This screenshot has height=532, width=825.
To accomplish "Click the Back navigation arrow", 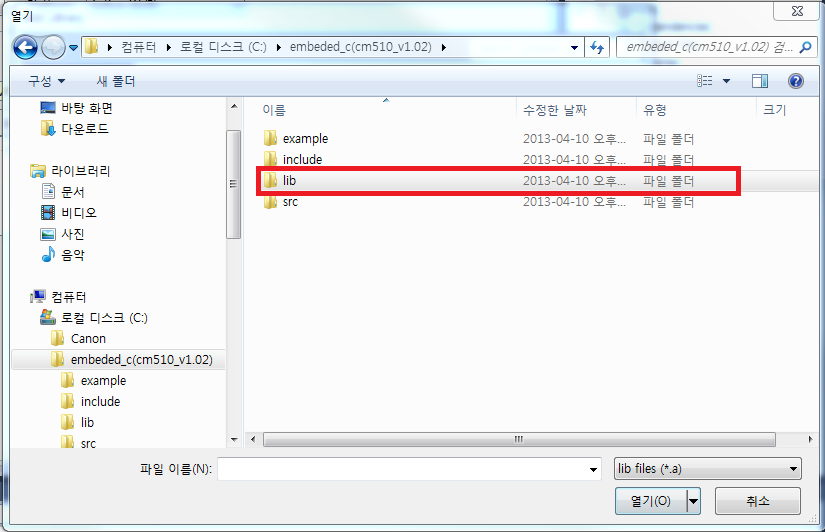I will coord(25,47).
